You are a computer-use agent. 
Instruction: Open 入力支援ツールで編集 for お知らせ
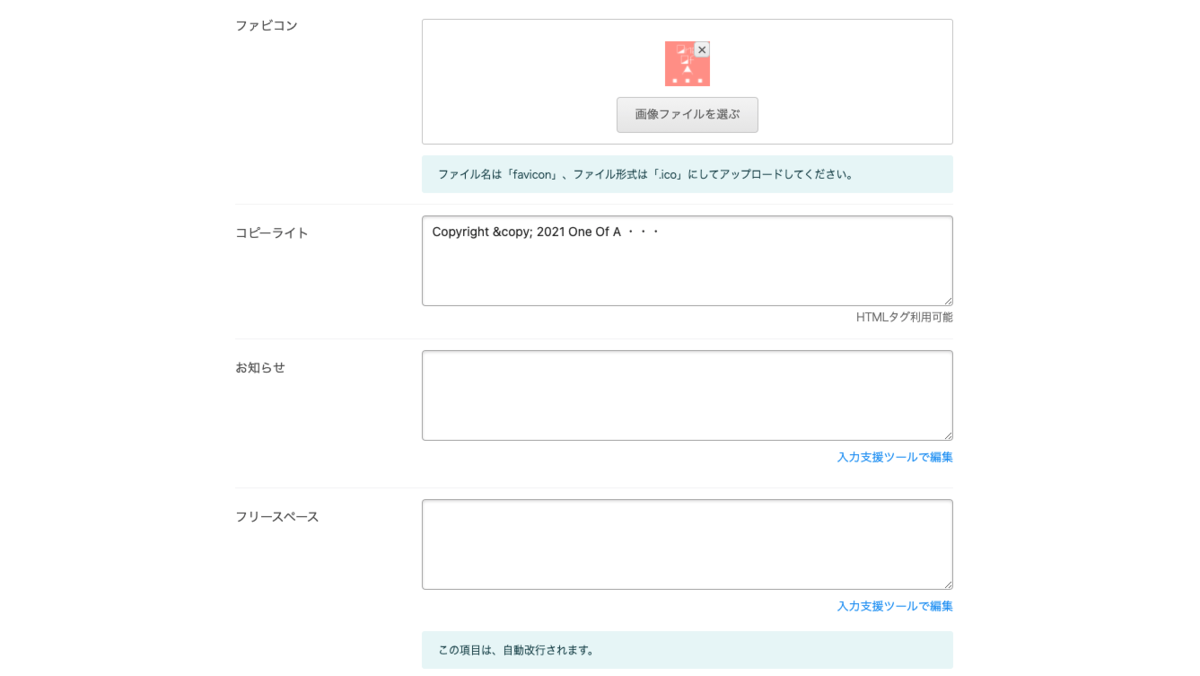pos(893,456)
